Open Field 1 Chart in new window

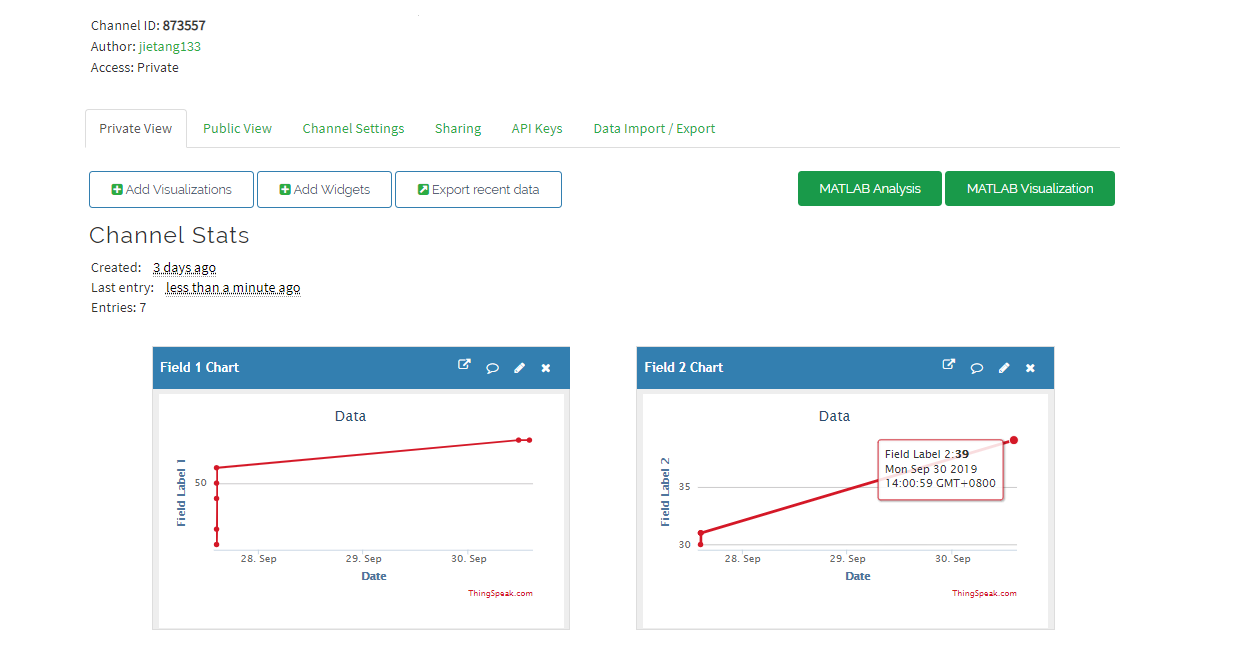tap(464, 366)
